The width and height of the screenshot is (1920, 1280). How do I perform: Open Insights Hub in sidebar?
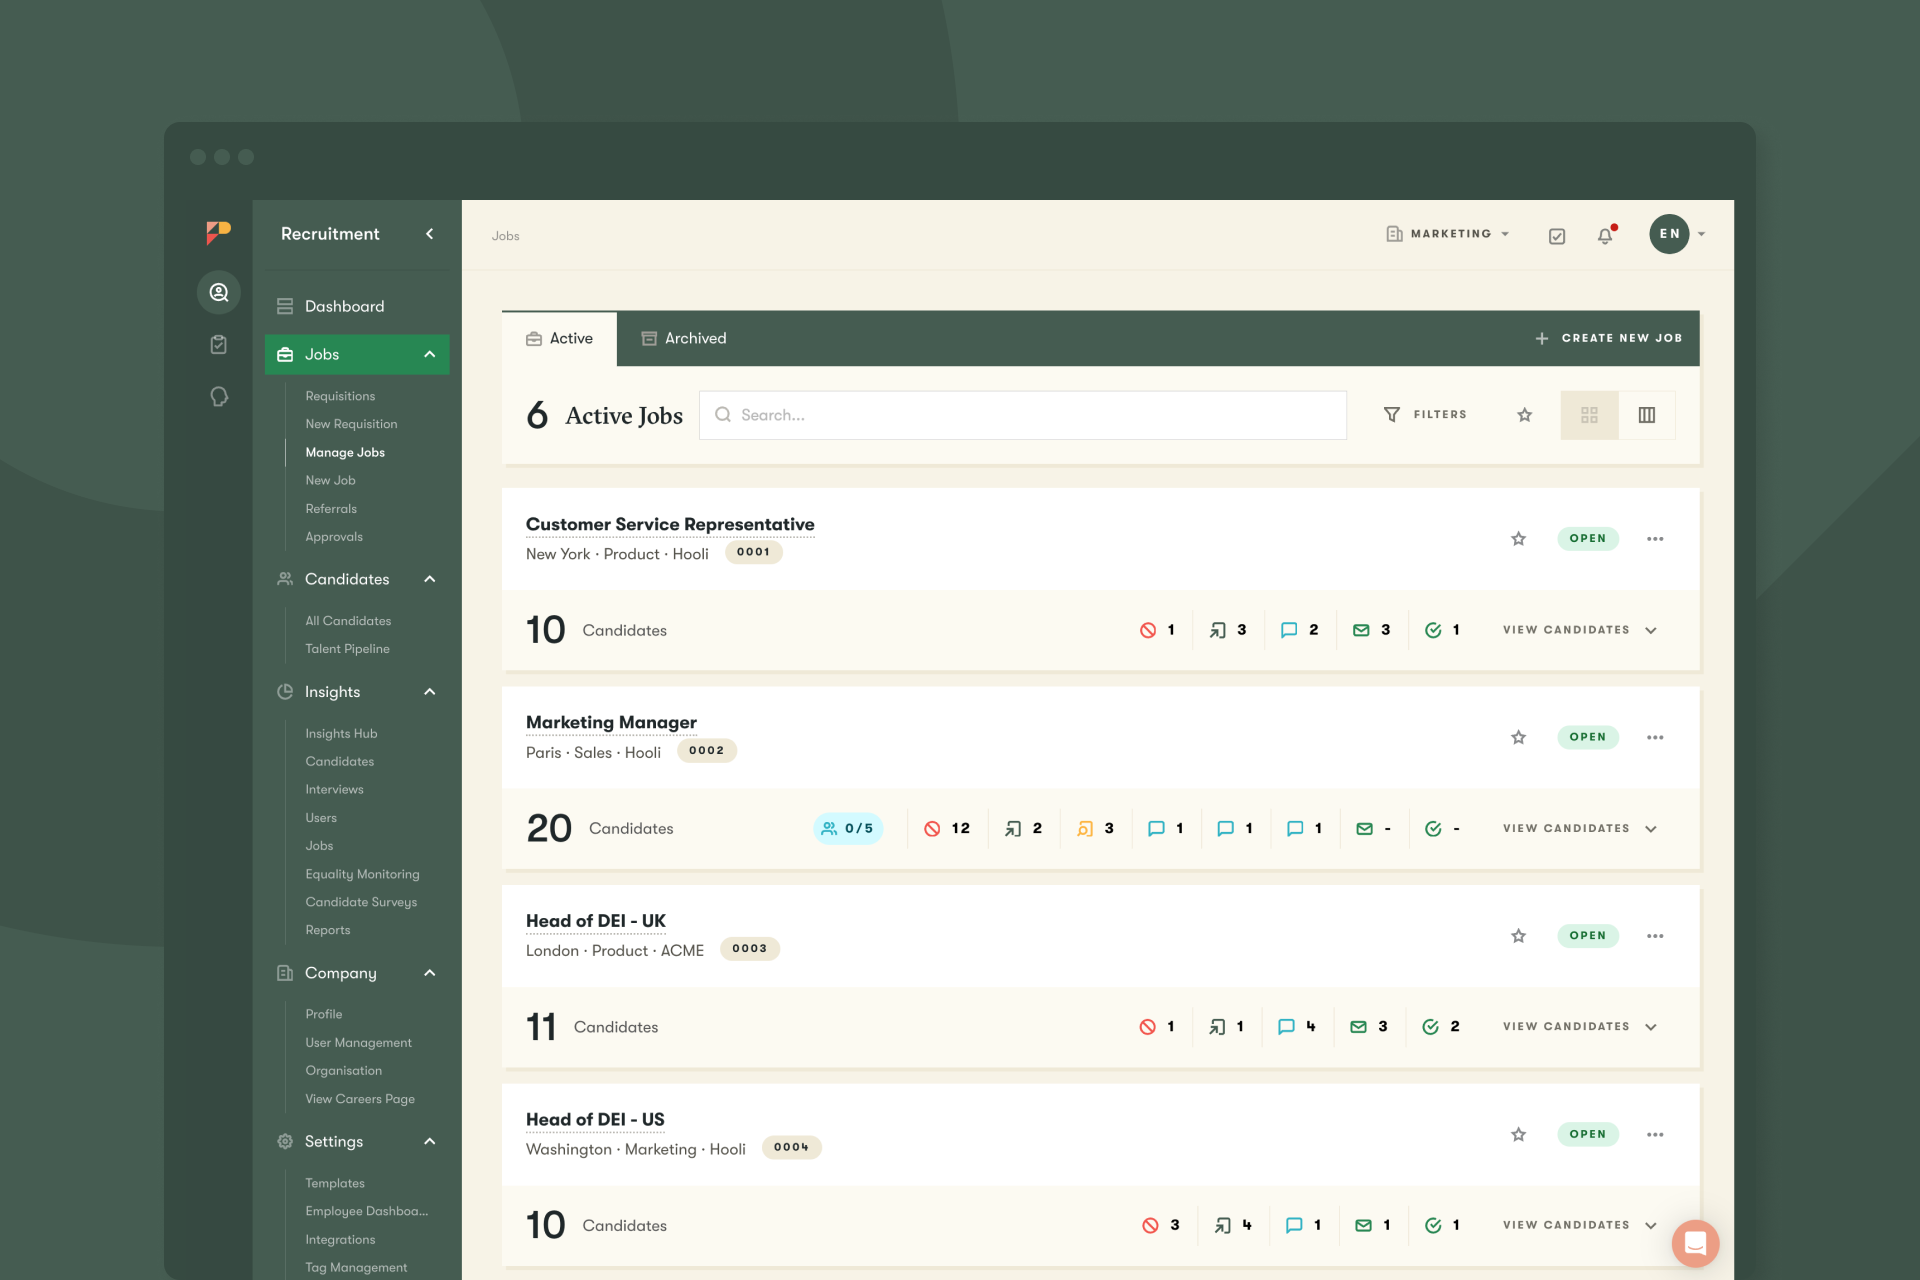341,734
